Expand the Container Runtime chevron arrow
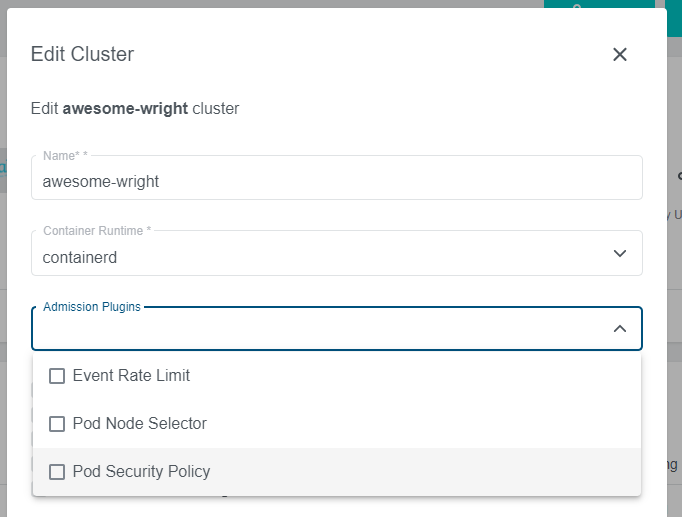 pyautogui.click(x=620, y=254)
